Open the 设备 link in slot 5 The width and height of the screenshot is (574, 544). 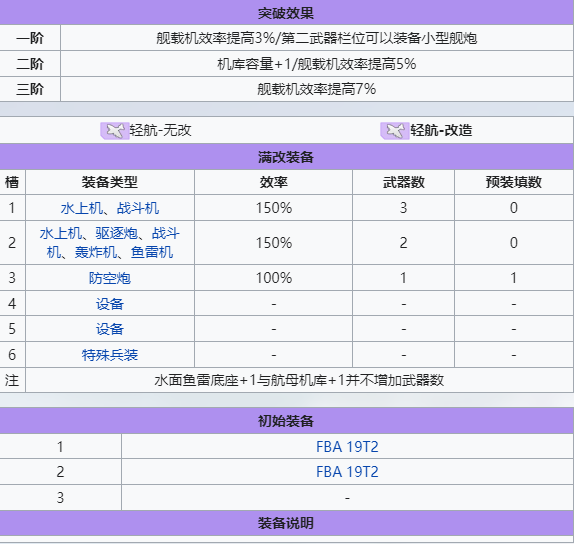coord(109,329)
